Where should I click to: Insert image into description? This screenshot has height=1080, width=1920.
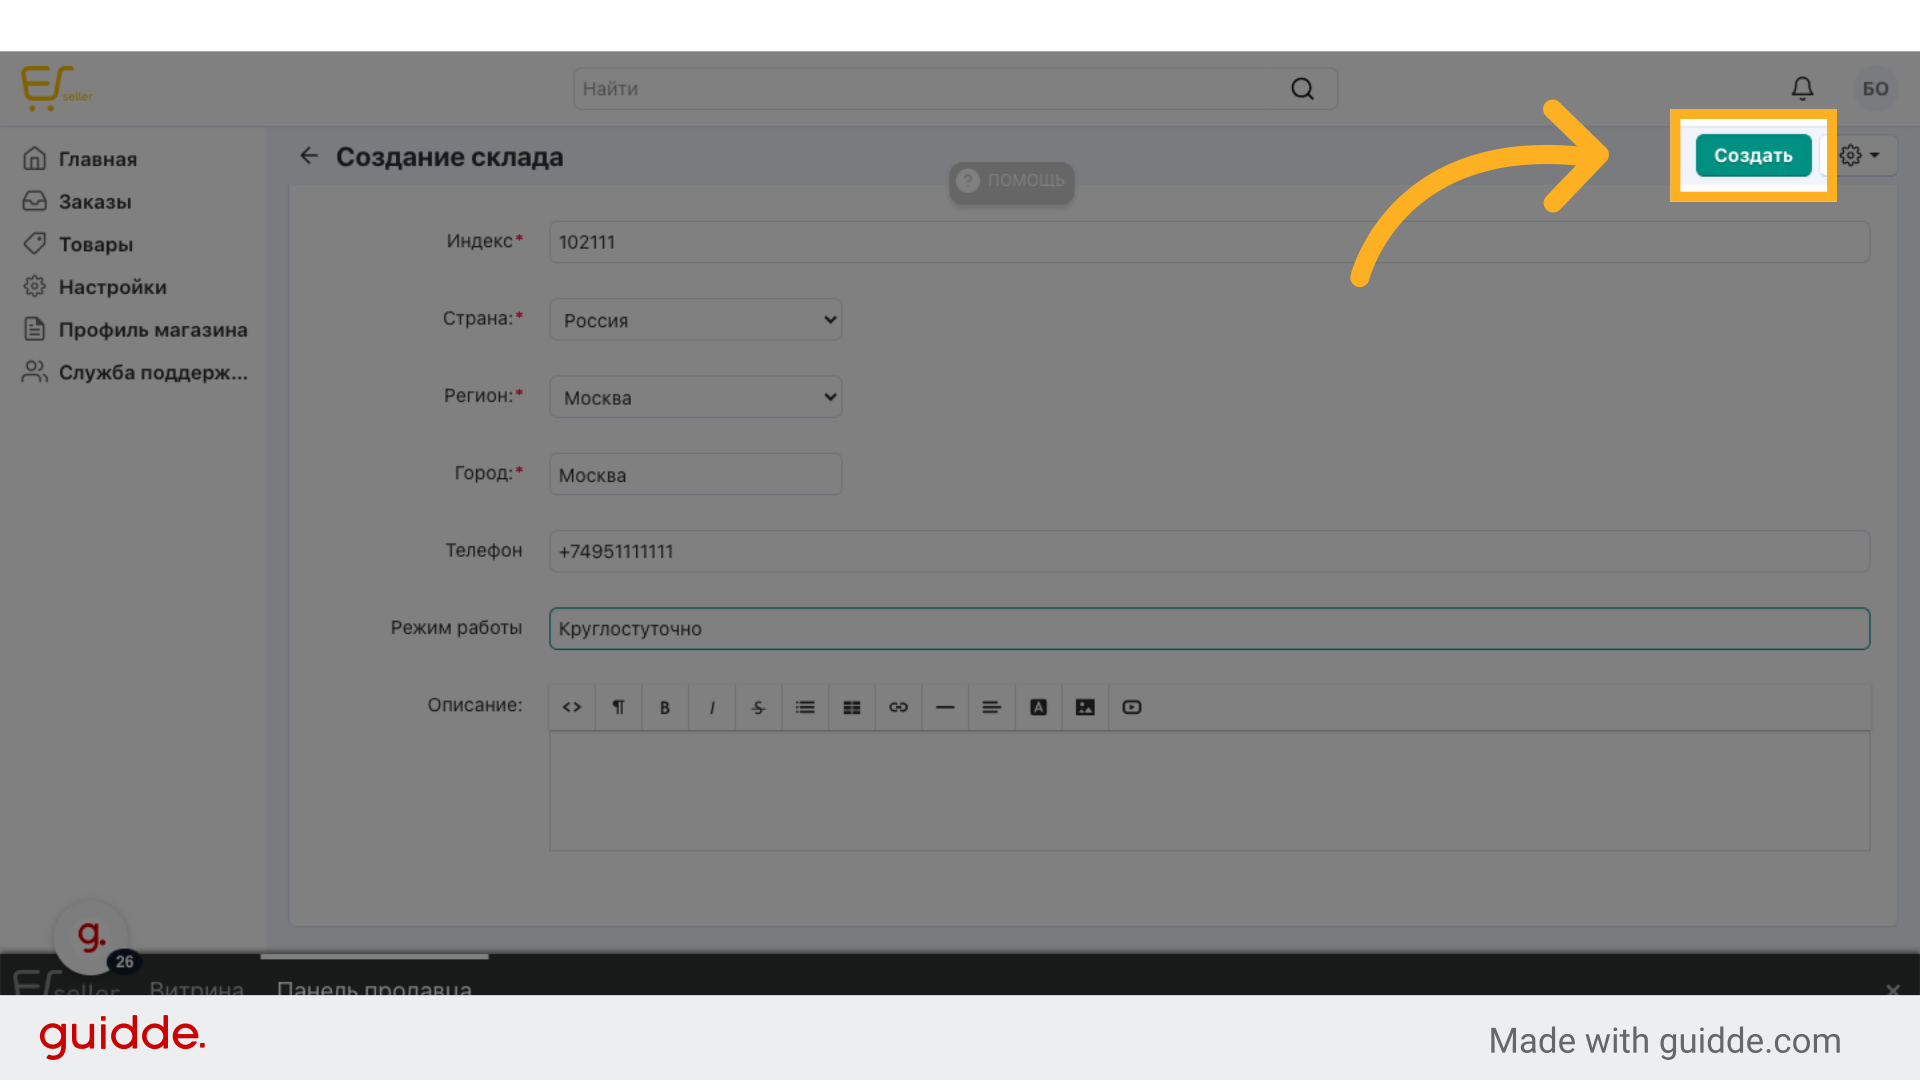pyautogui.click(x=1085, y=707)
